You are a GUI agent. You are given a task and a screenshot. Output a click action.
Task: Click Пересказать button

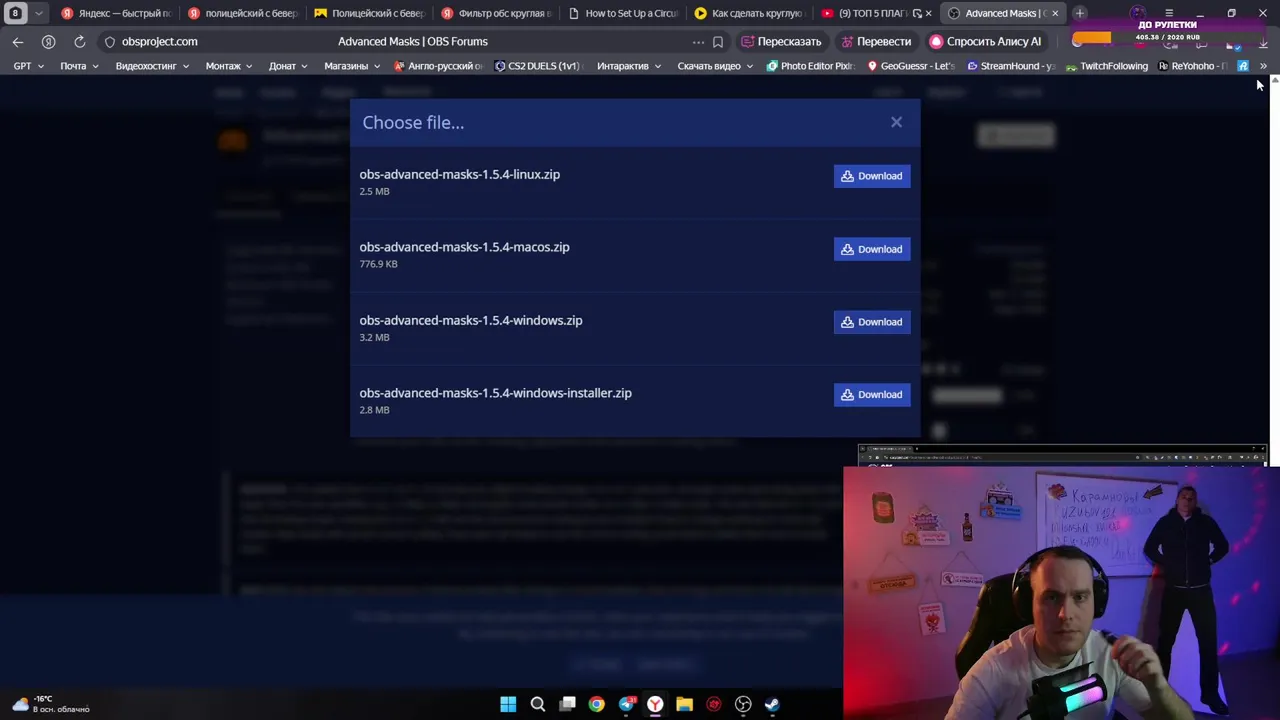(x=781, y=42)
